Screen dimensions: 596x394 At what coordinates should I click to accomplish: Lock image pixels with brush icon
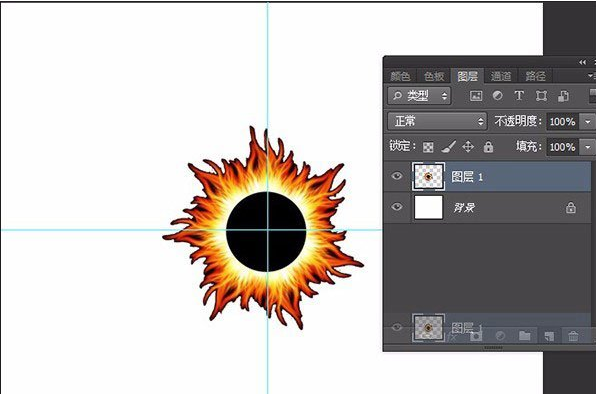(449, 147)
